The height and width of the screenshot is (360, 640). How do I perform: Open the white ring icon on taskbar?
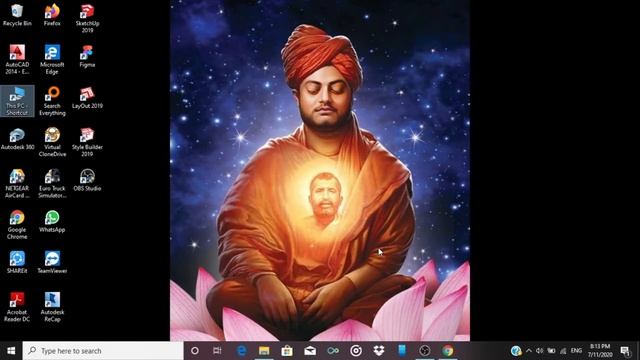point(356,351)
